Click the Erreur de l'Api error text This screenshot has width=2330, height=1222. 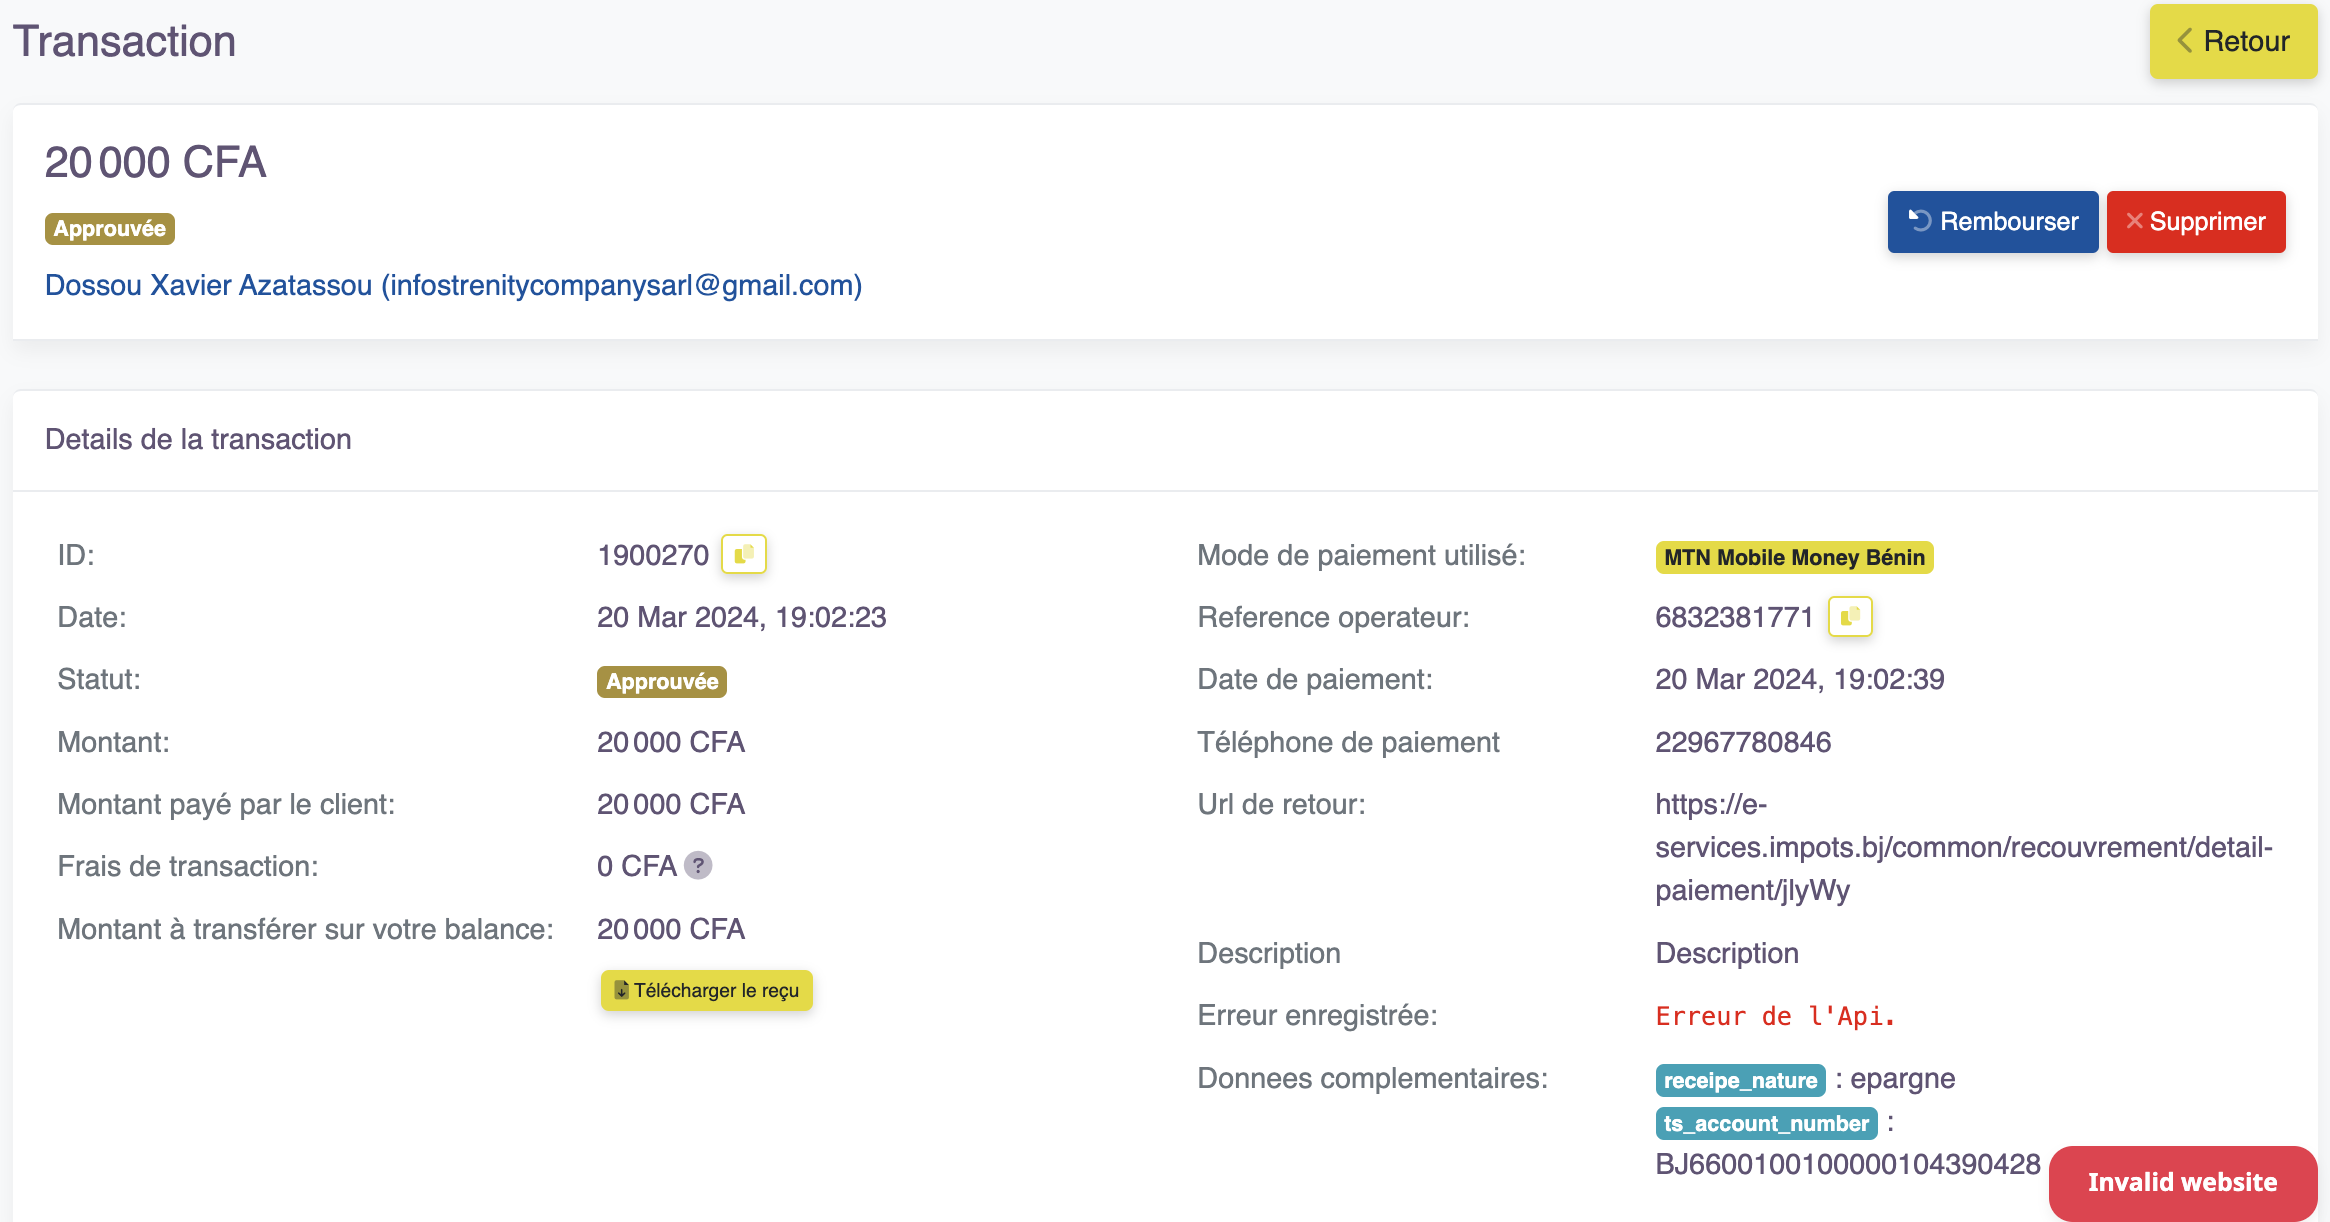tap(1775, 1016)
